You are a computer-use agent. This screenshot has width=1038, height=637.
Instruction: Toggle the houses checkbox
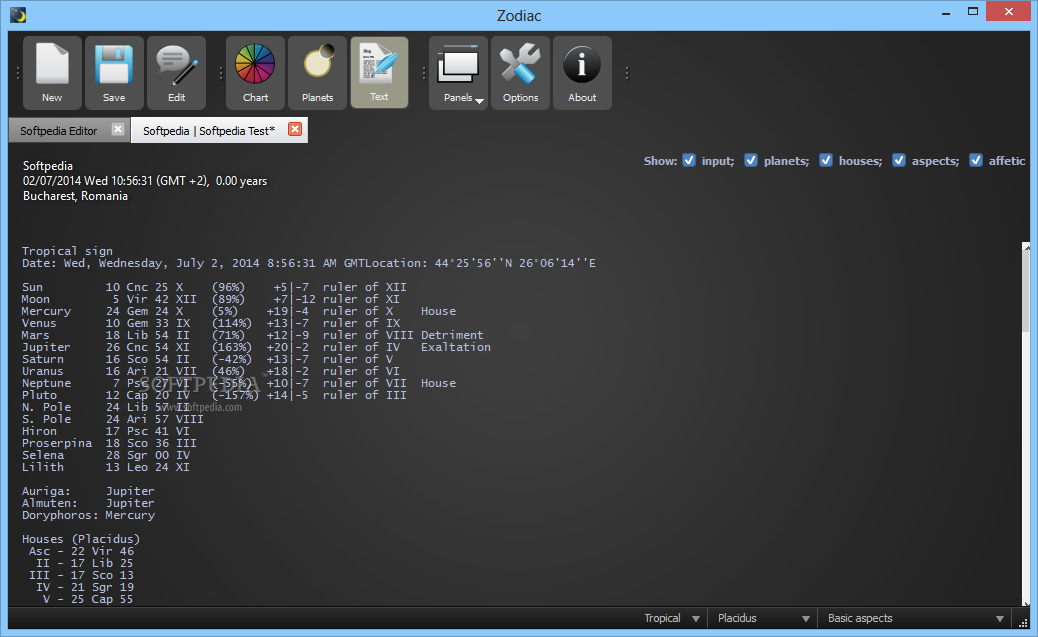pos(826,160)
